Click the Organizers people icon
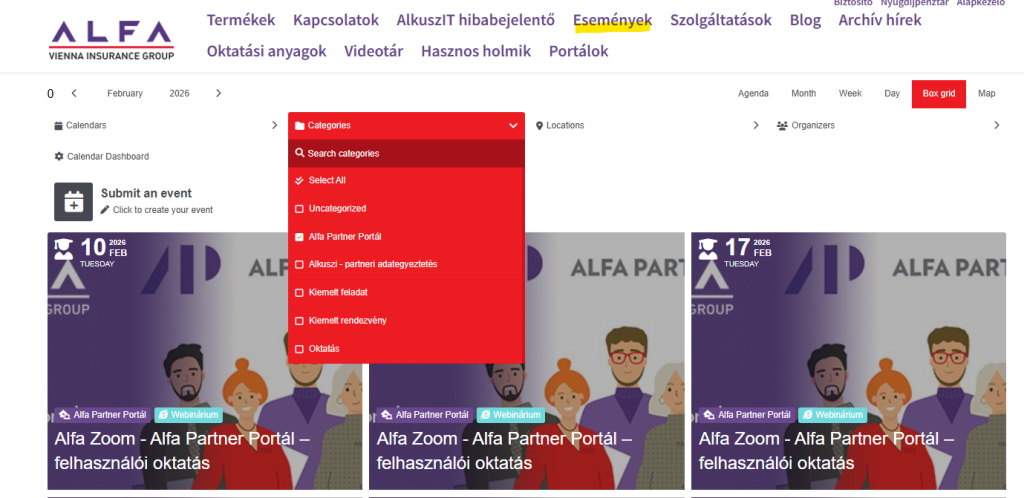 (x=782, y=125)
